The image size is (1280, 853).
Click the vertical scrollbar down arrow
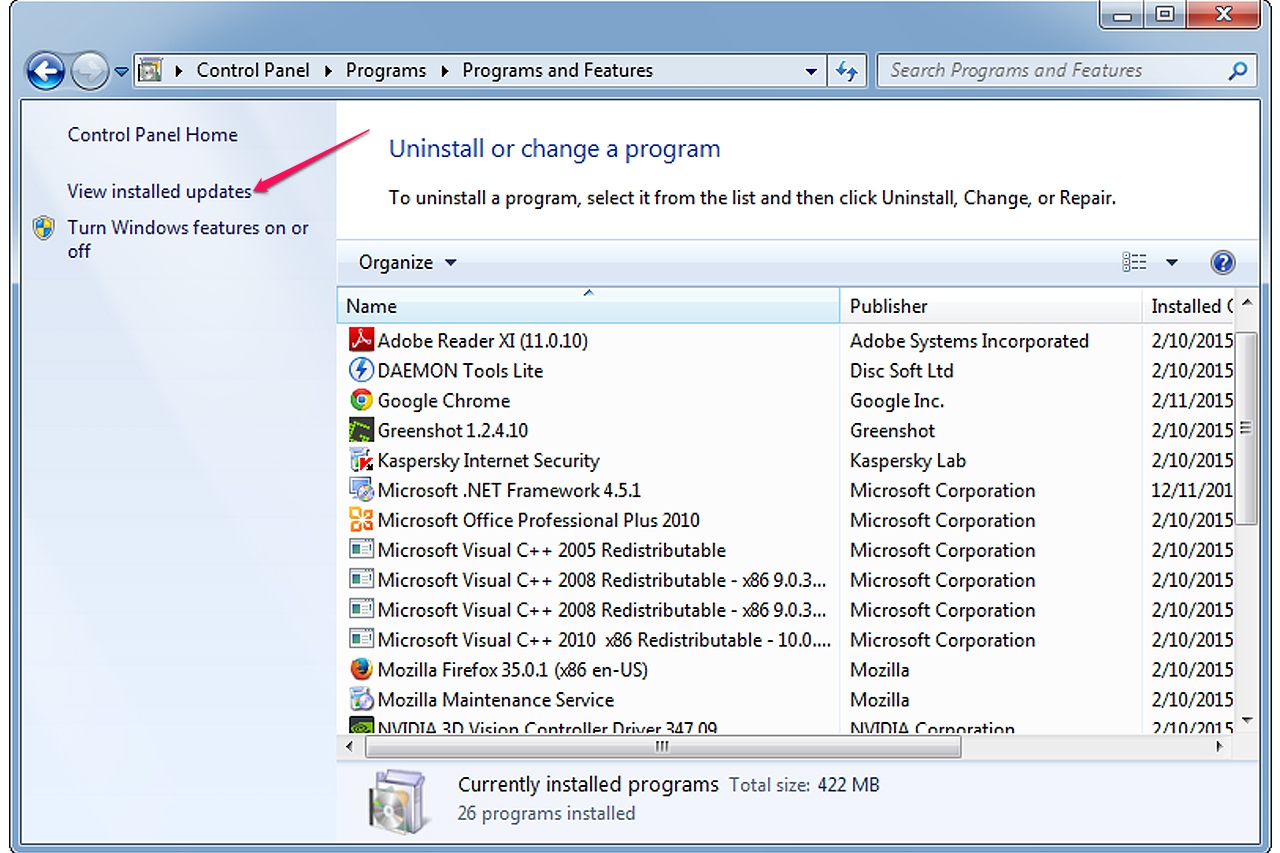[x=1246, y=721]
